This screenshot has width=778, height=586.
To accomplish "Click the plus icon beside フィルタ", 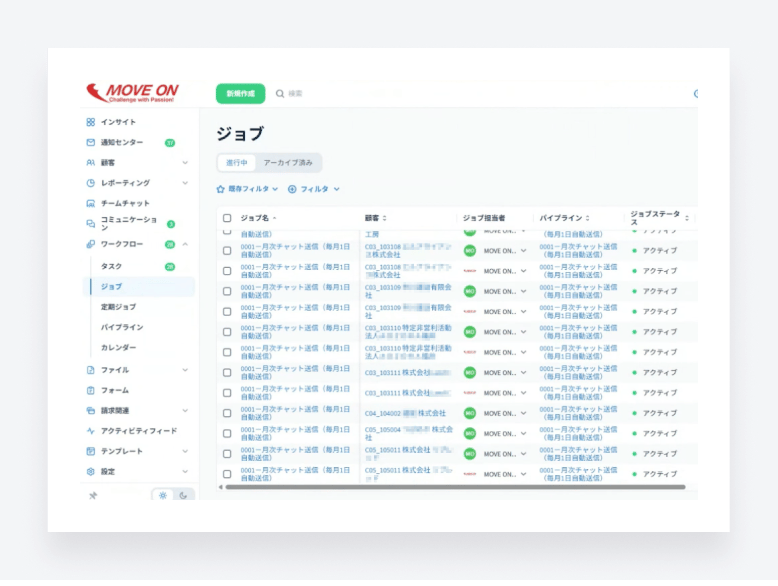I will 292,189.
